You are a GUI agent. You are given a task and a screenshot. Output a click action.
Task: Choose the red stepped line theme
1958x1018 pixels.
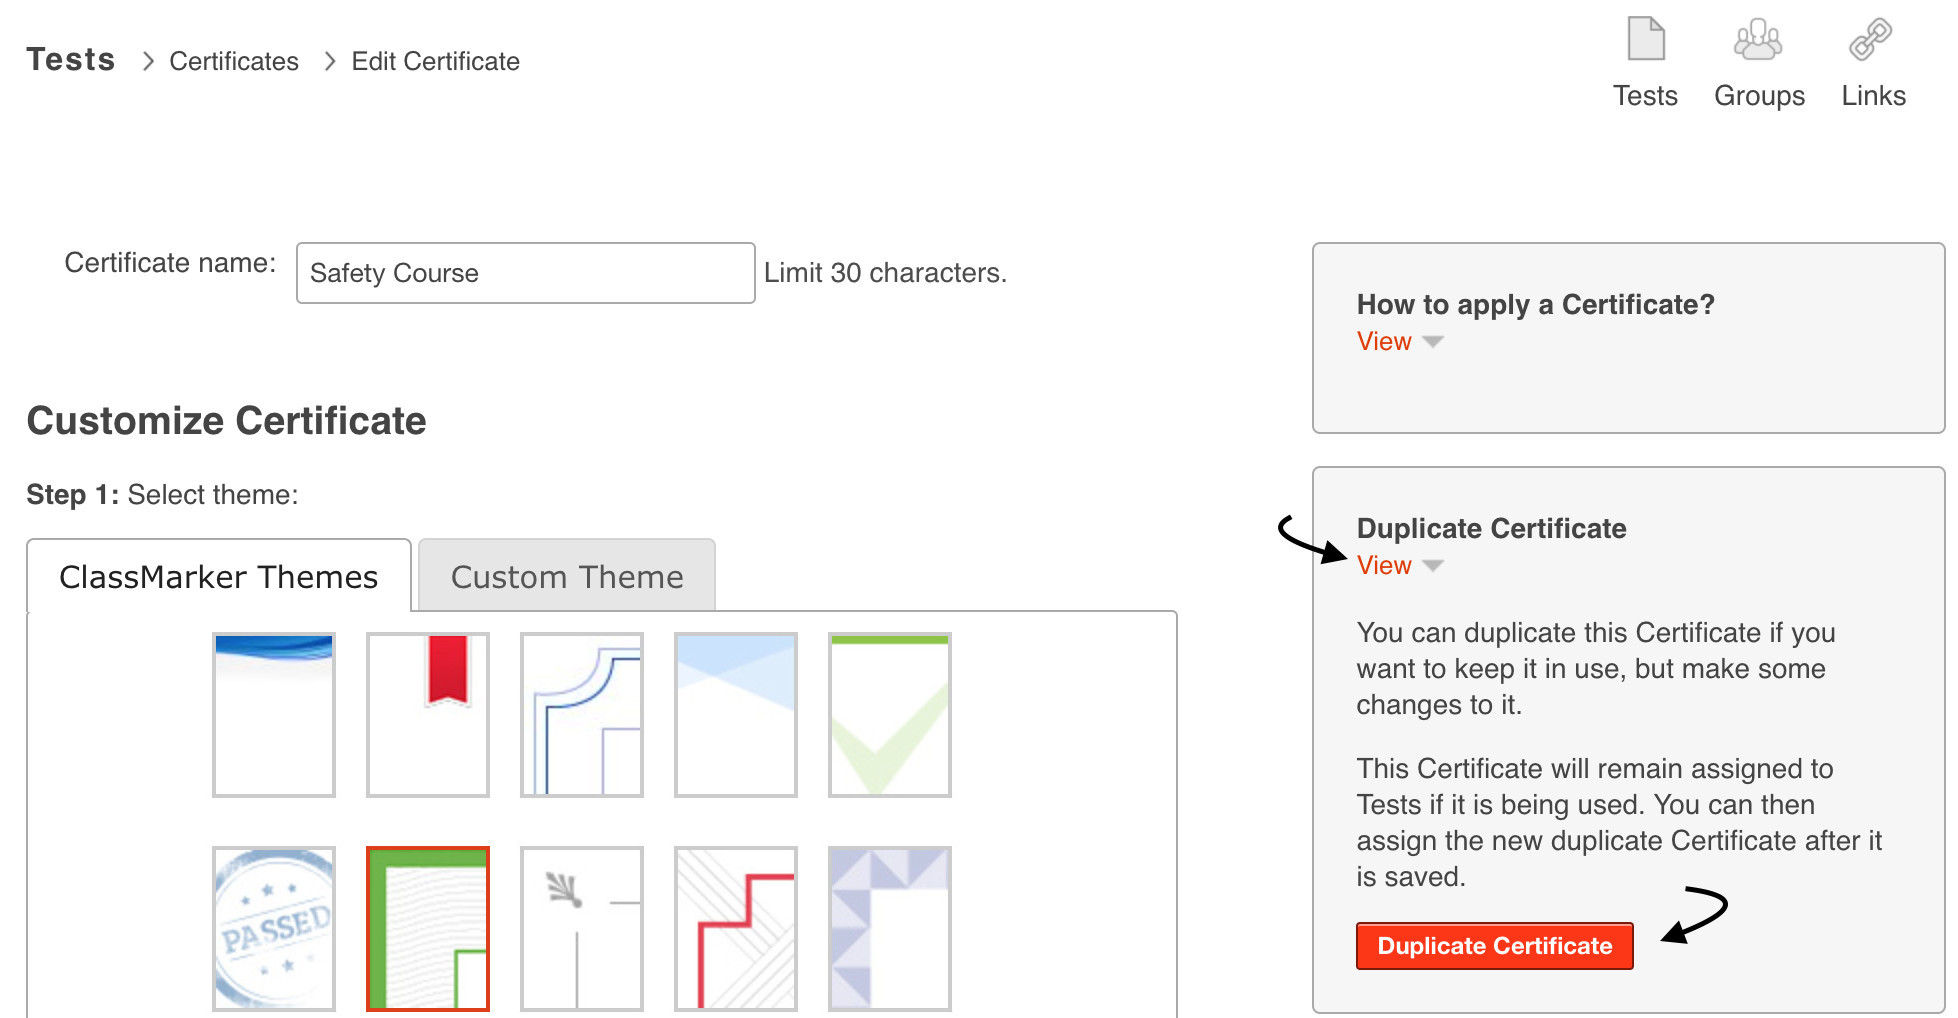click(x=736, y=928)
